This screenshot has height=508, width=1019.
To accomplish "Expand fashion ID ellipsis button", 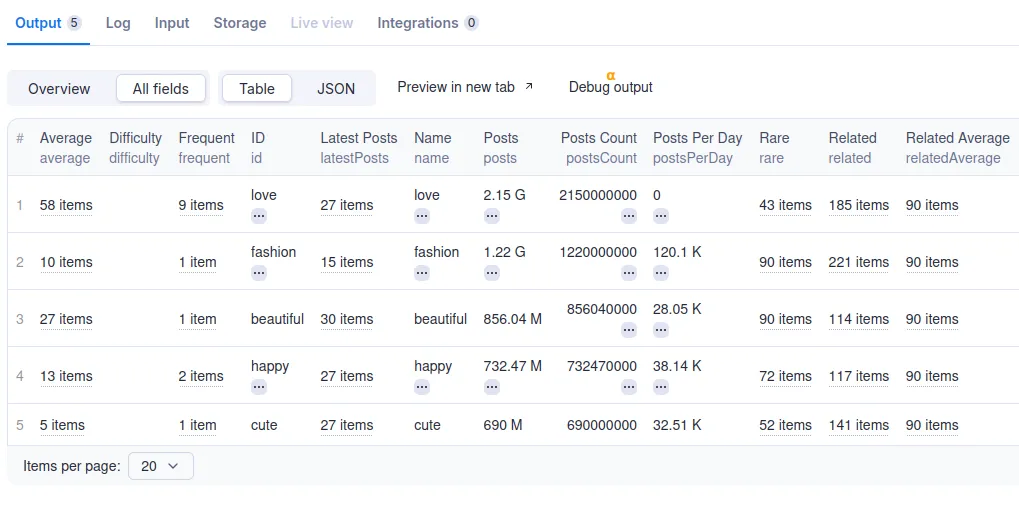I will click(259, 273).
